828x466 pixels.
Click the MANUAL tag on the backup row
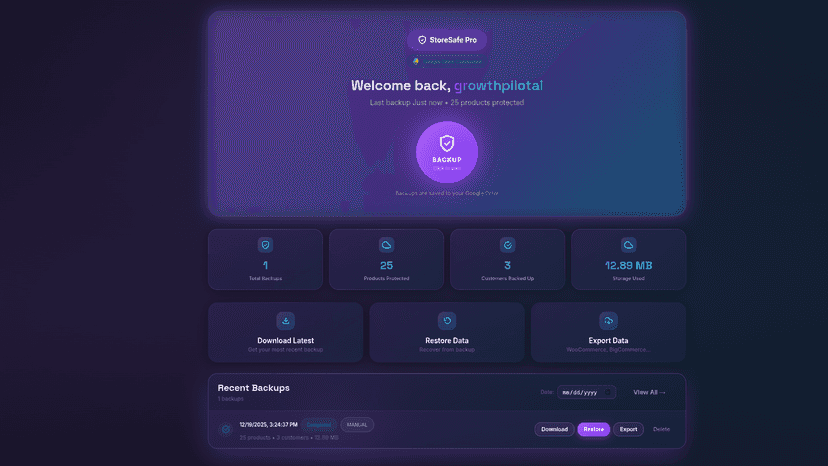point(357,425)
